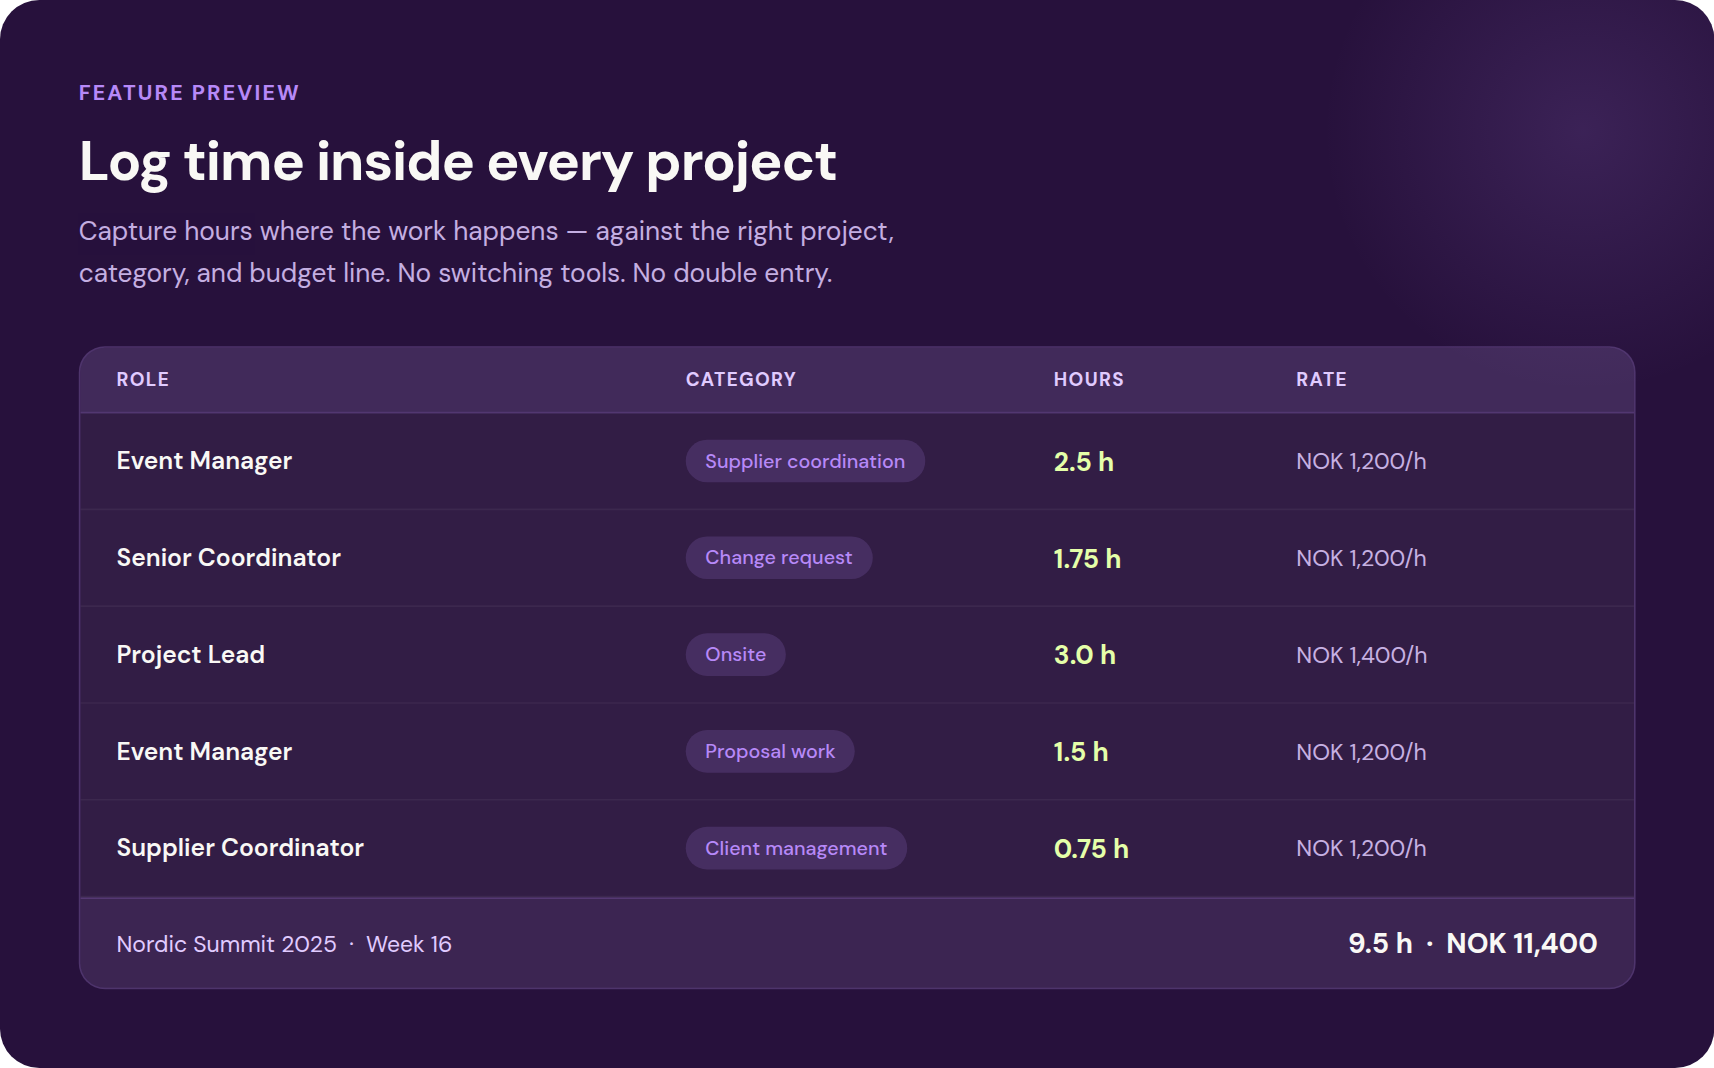Click the Nordic Summit 2025 project link
1714x1068 pixels.
[226, 943]
